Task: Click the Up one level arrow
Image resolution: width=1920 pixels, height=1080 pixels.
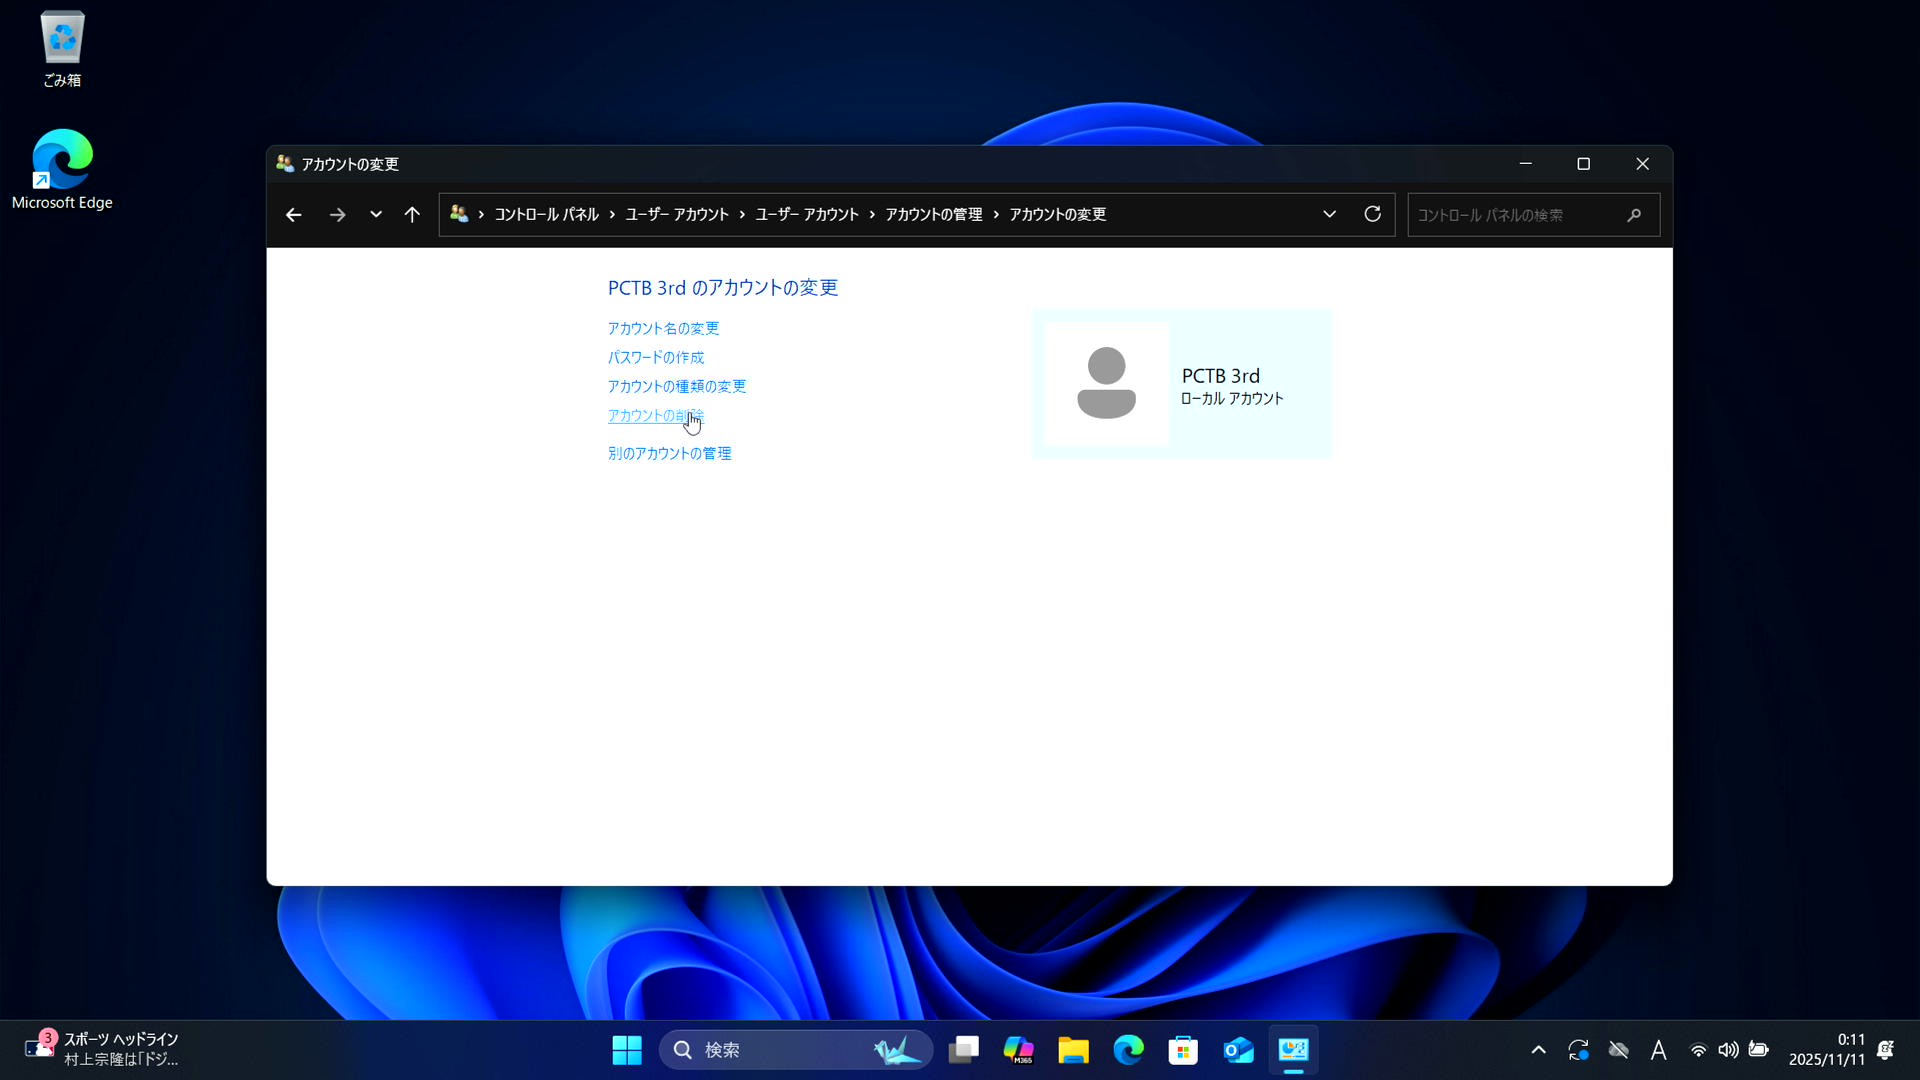Action: pos(412,215)
